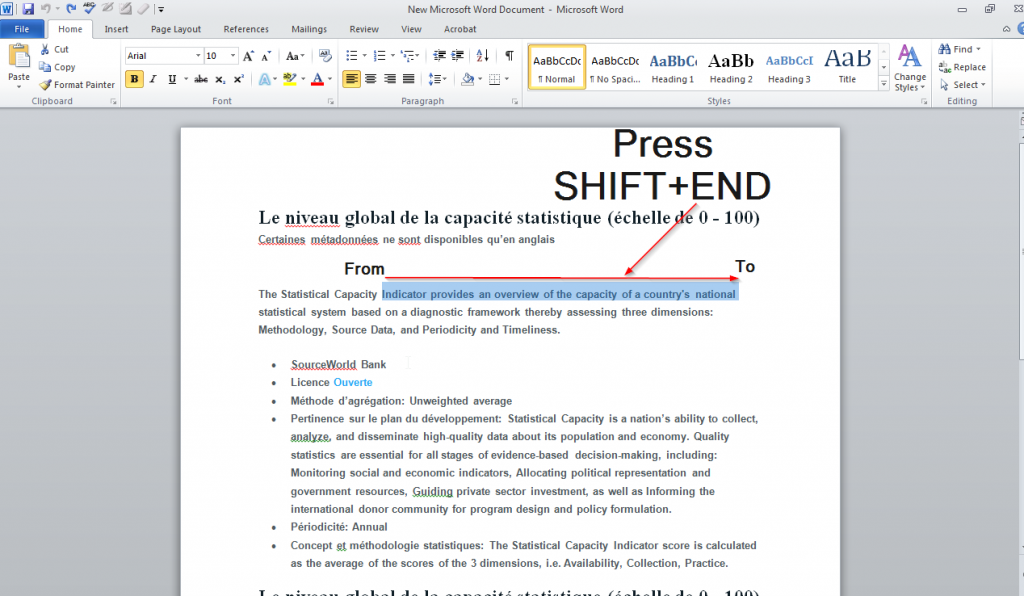Apply subscript formatting

click(x=221, y=79)
